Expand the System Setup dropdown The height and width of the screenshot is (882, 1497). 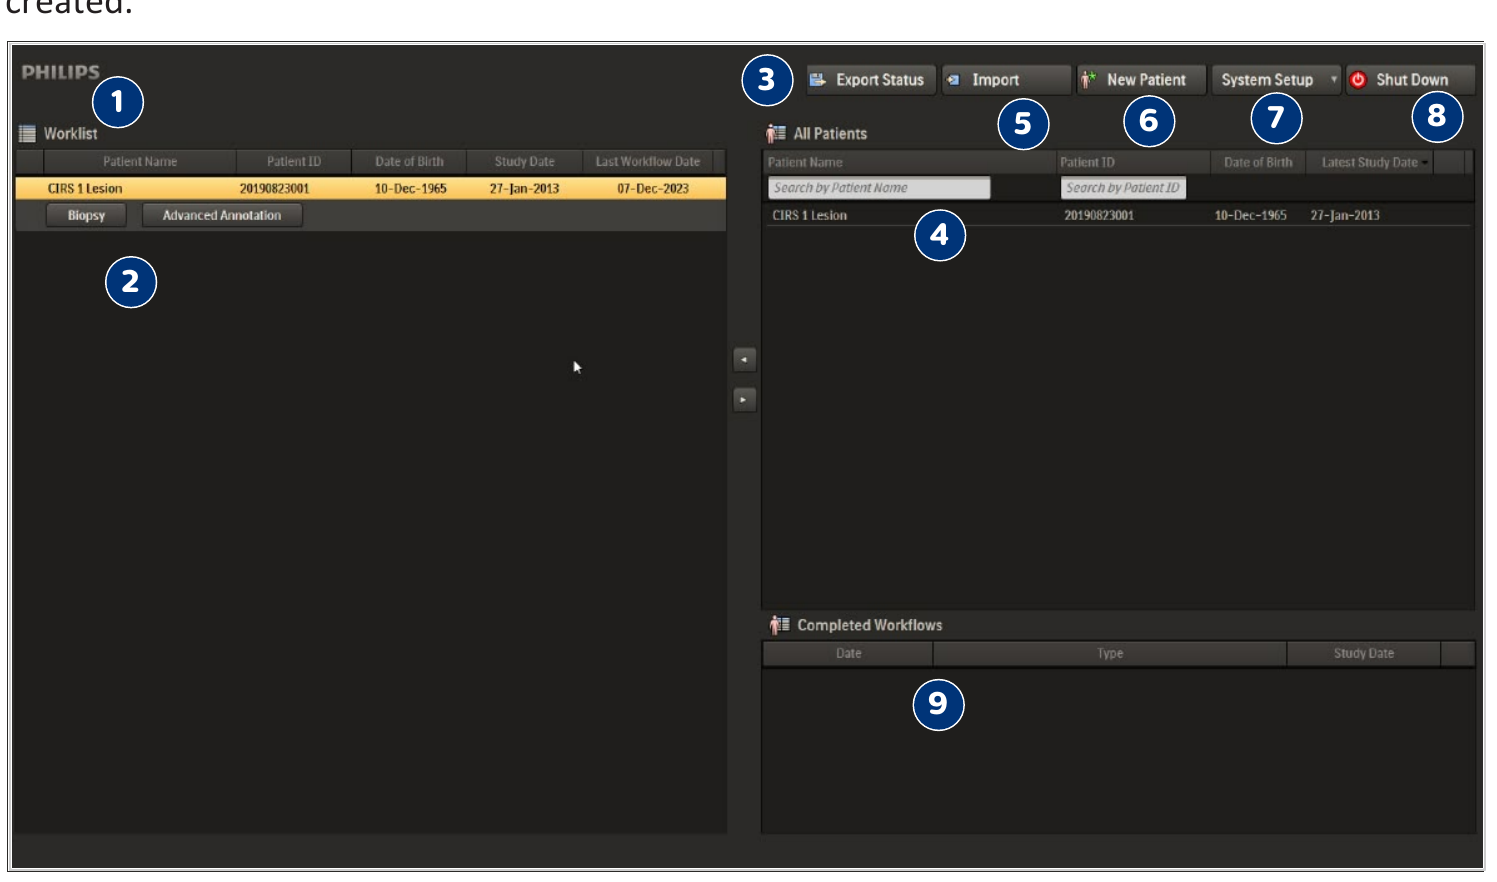tap(1276, 80)
